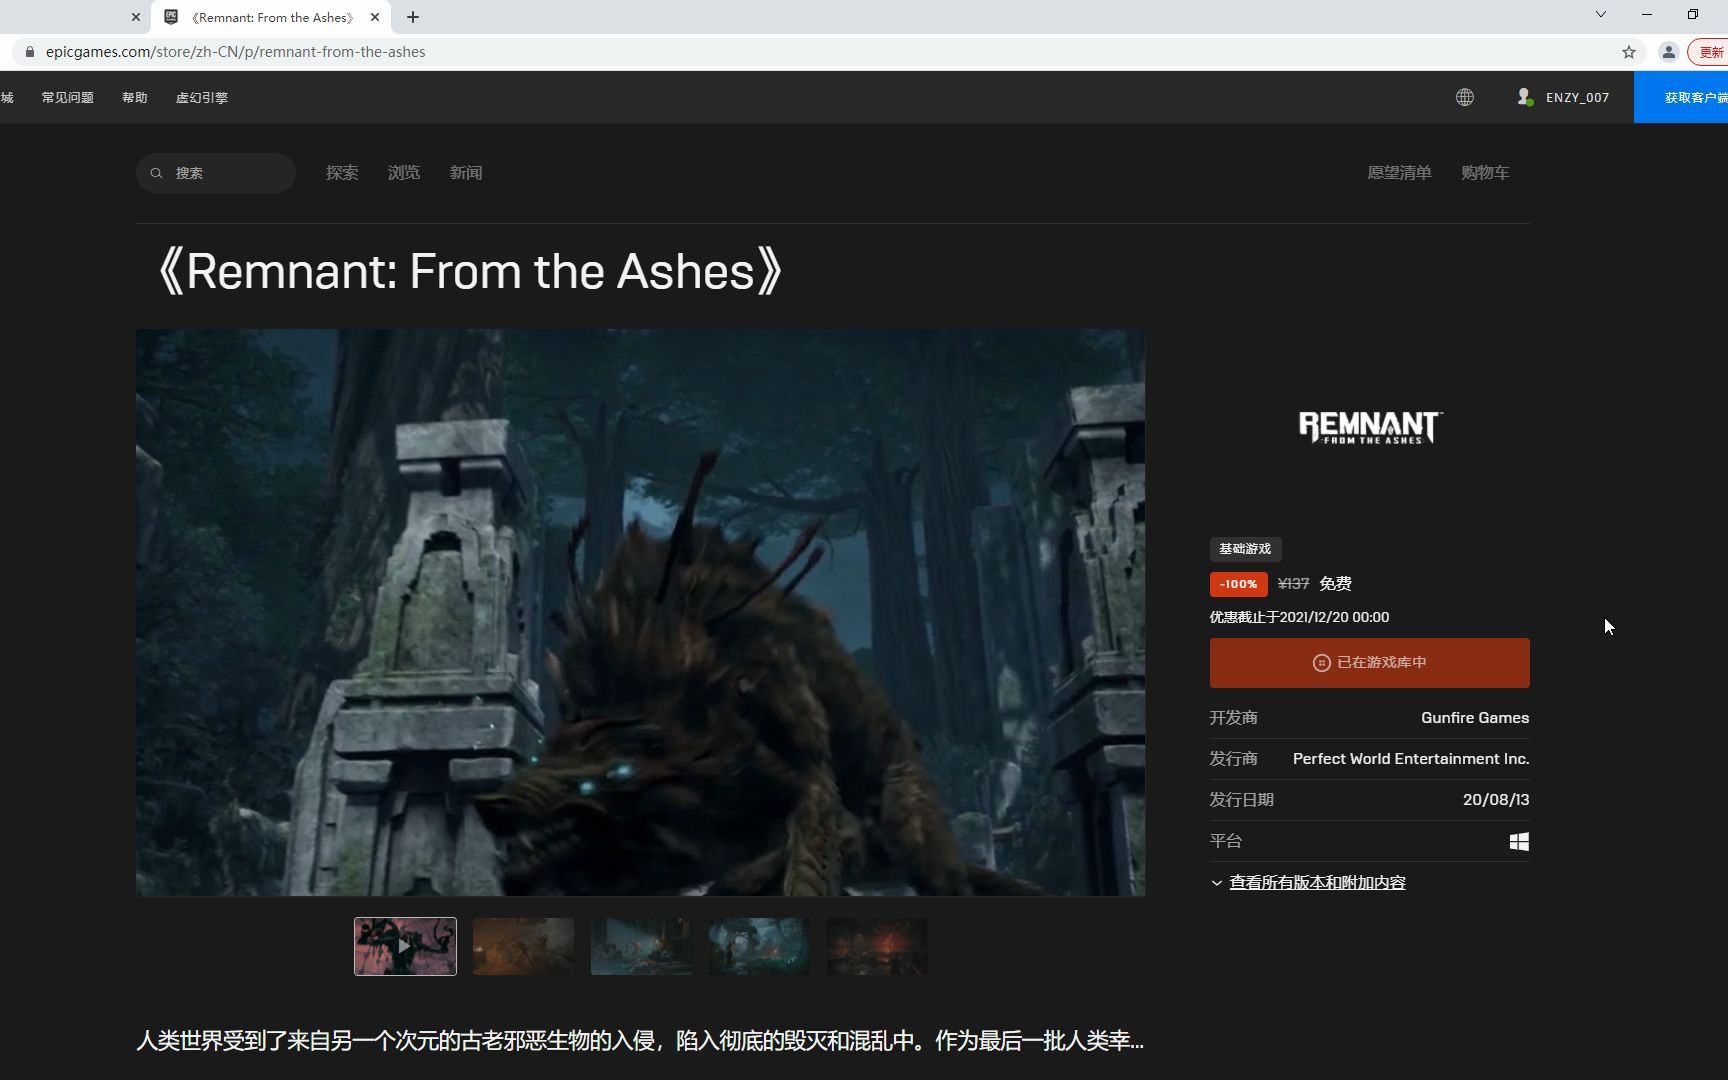Screen dimensions: 1728x1080
Task: Go to the 新闻 News tab
Action: [x=466, y=173]
